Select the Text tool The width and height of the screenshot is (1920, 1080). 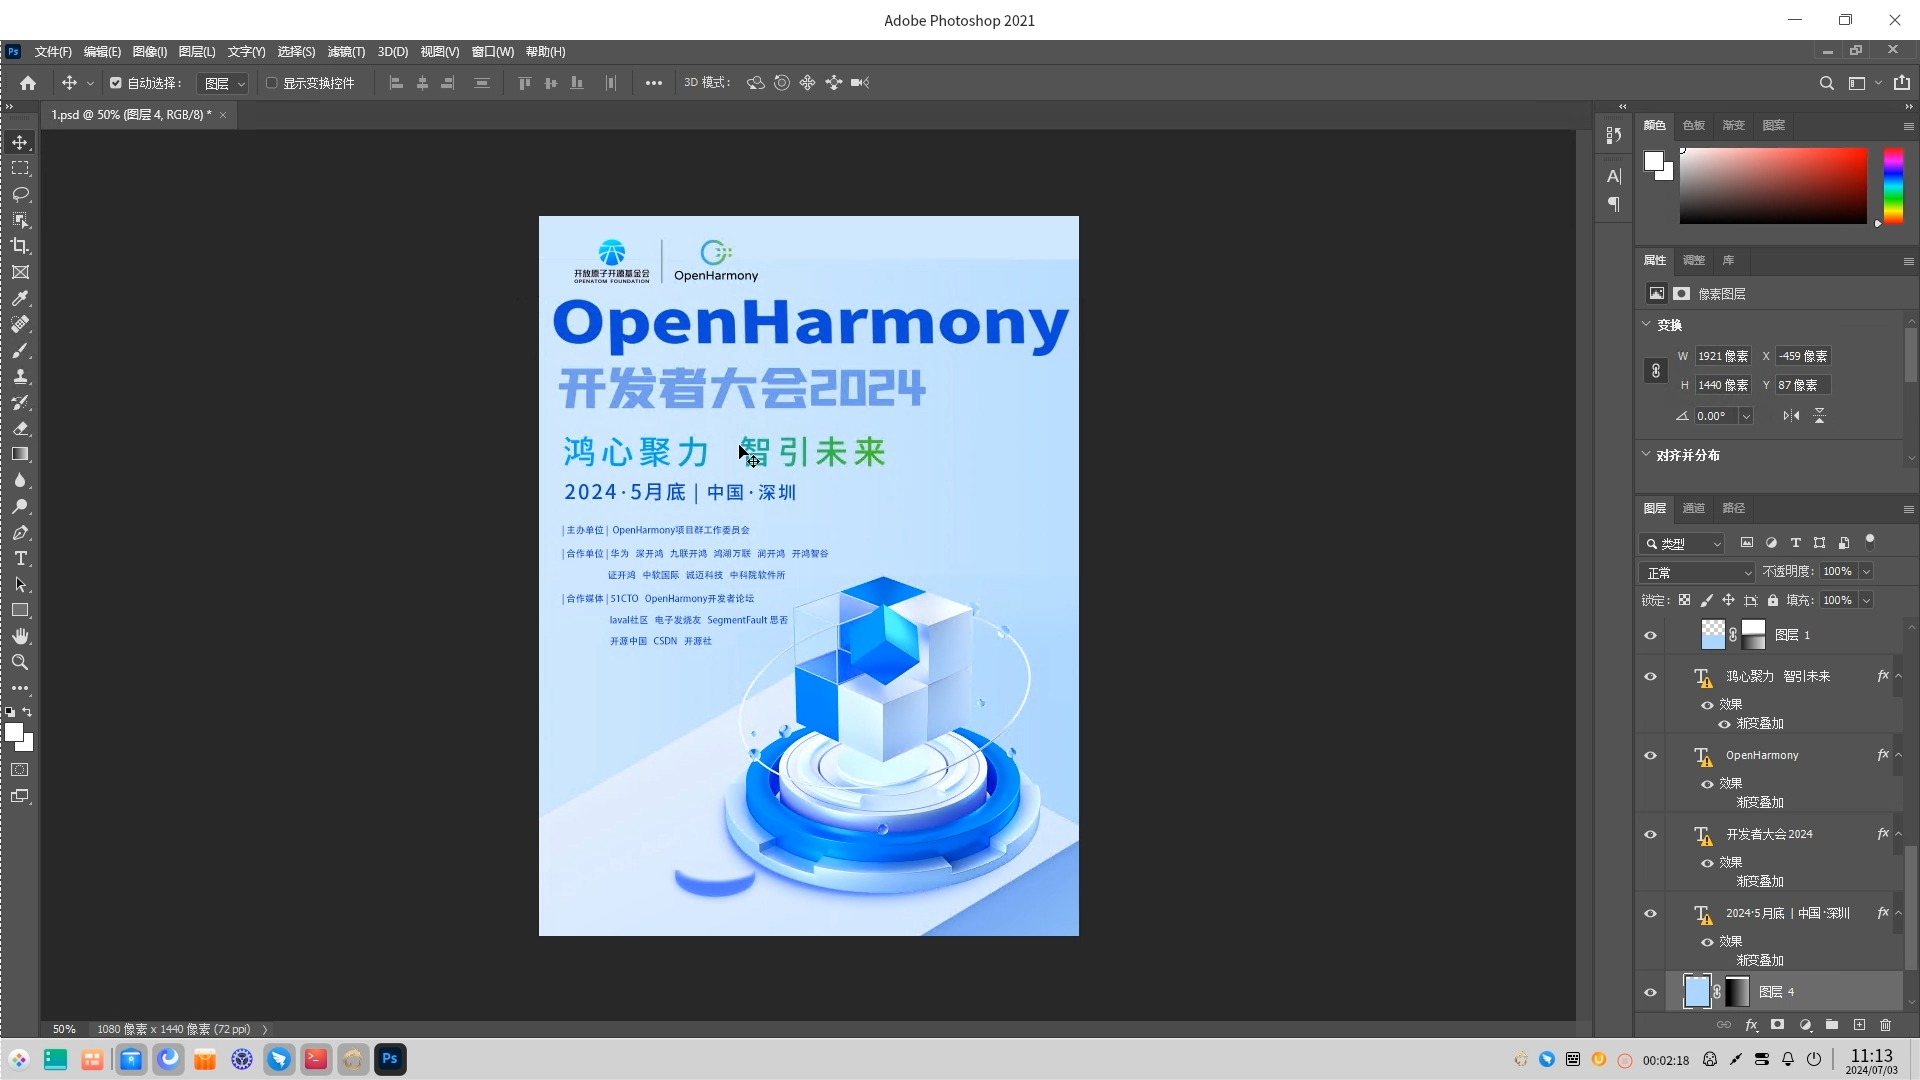point(20,559)
